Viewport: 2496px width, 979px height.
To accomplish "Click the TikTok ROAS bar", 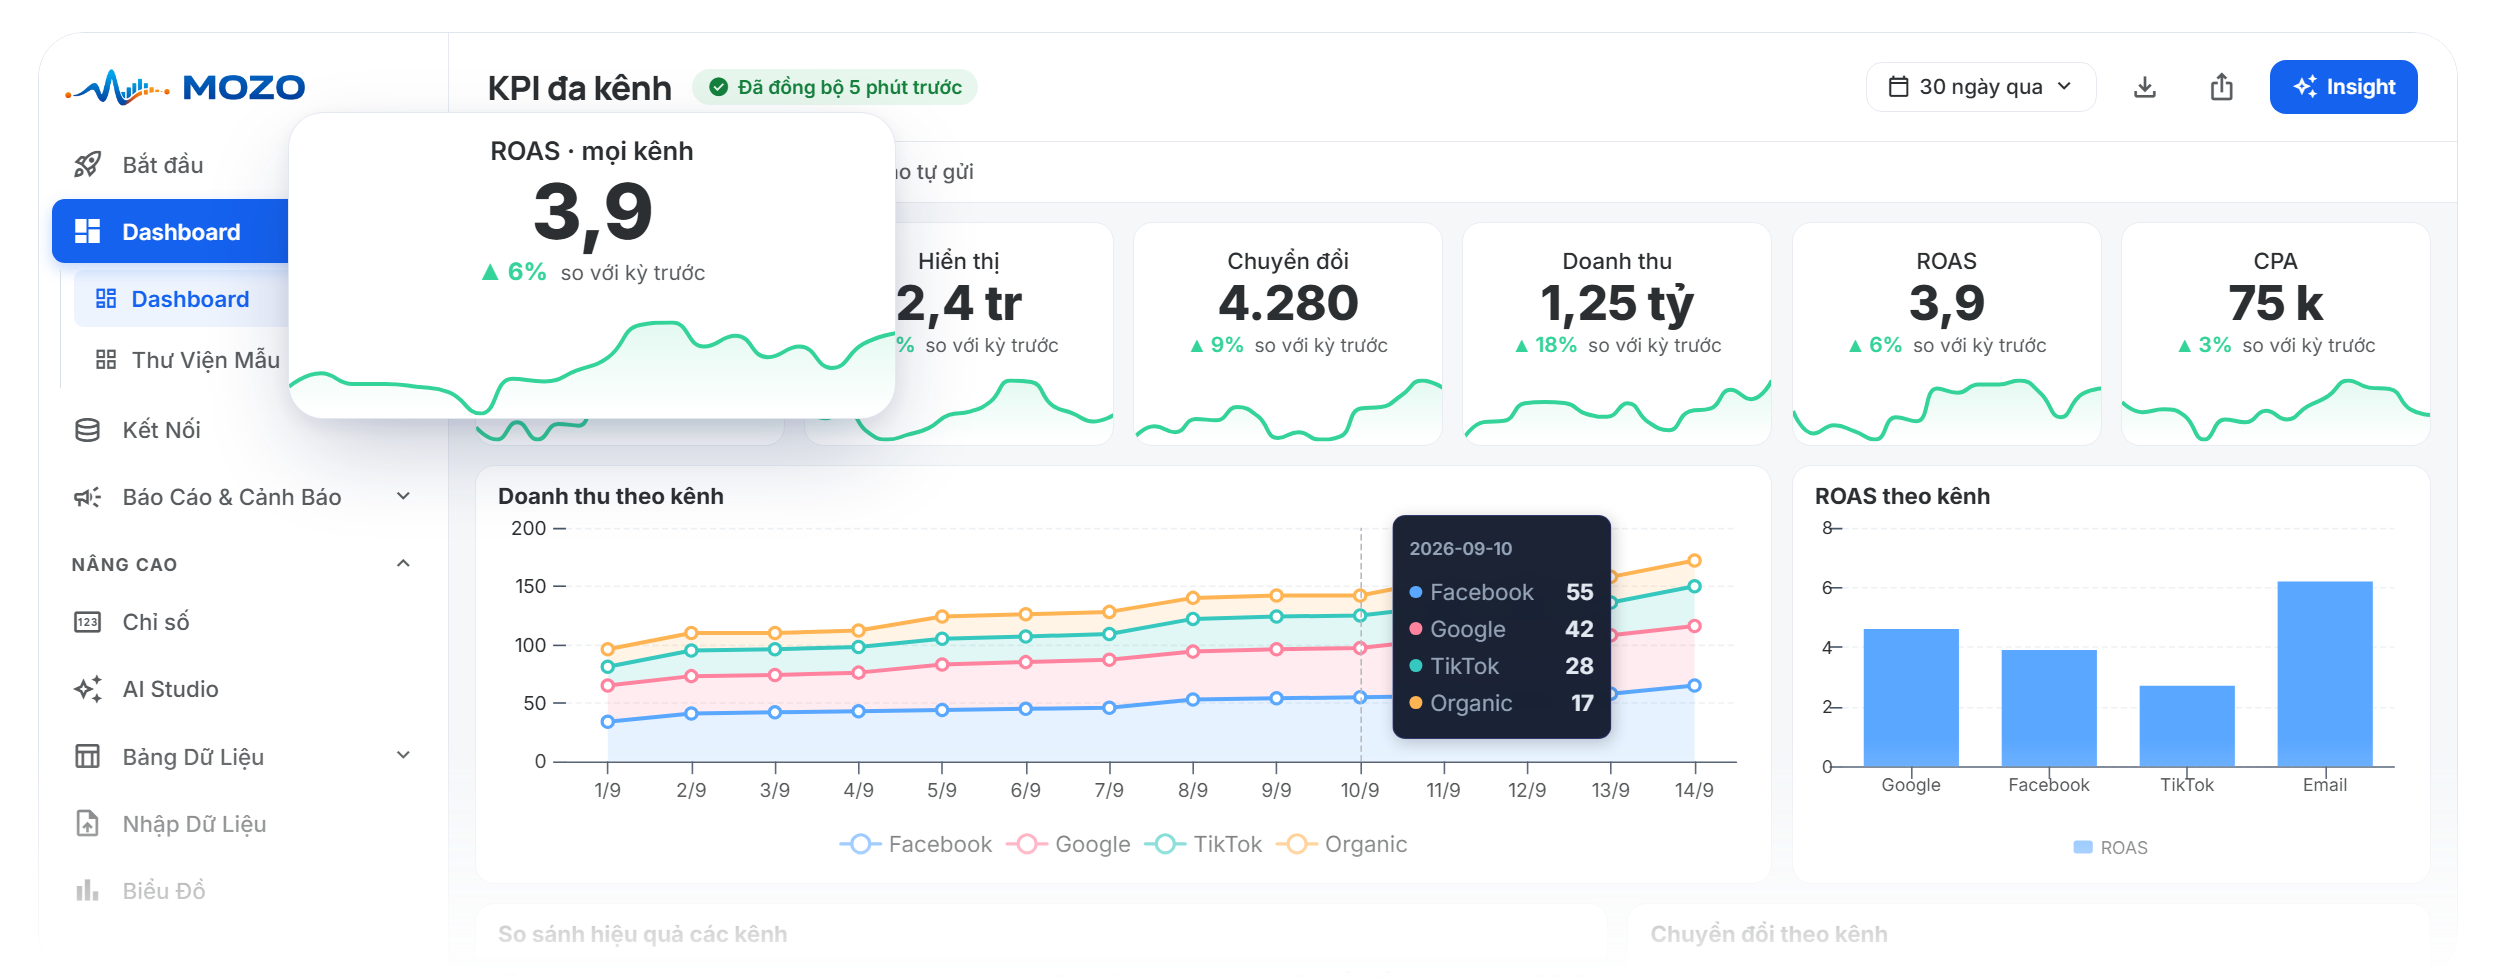I will coord(2187,726).
